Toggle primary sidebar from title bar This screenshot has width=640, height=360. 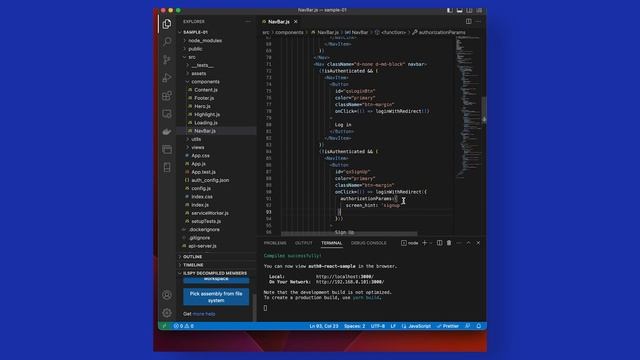coord(450,10)
